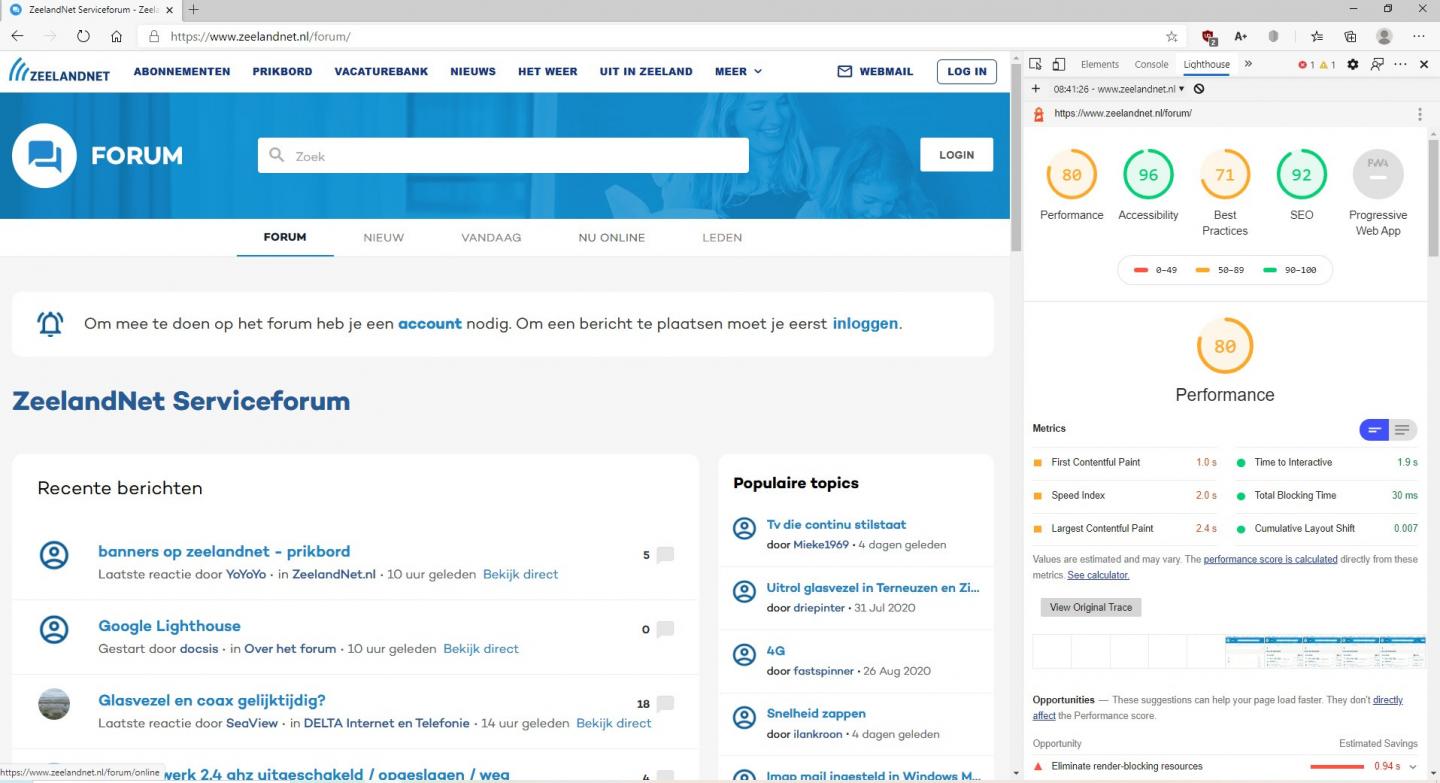The height and width of the screenshot is (783, 1440).
Task: Reload the page with the refresh icon
Action: point(83,36)
